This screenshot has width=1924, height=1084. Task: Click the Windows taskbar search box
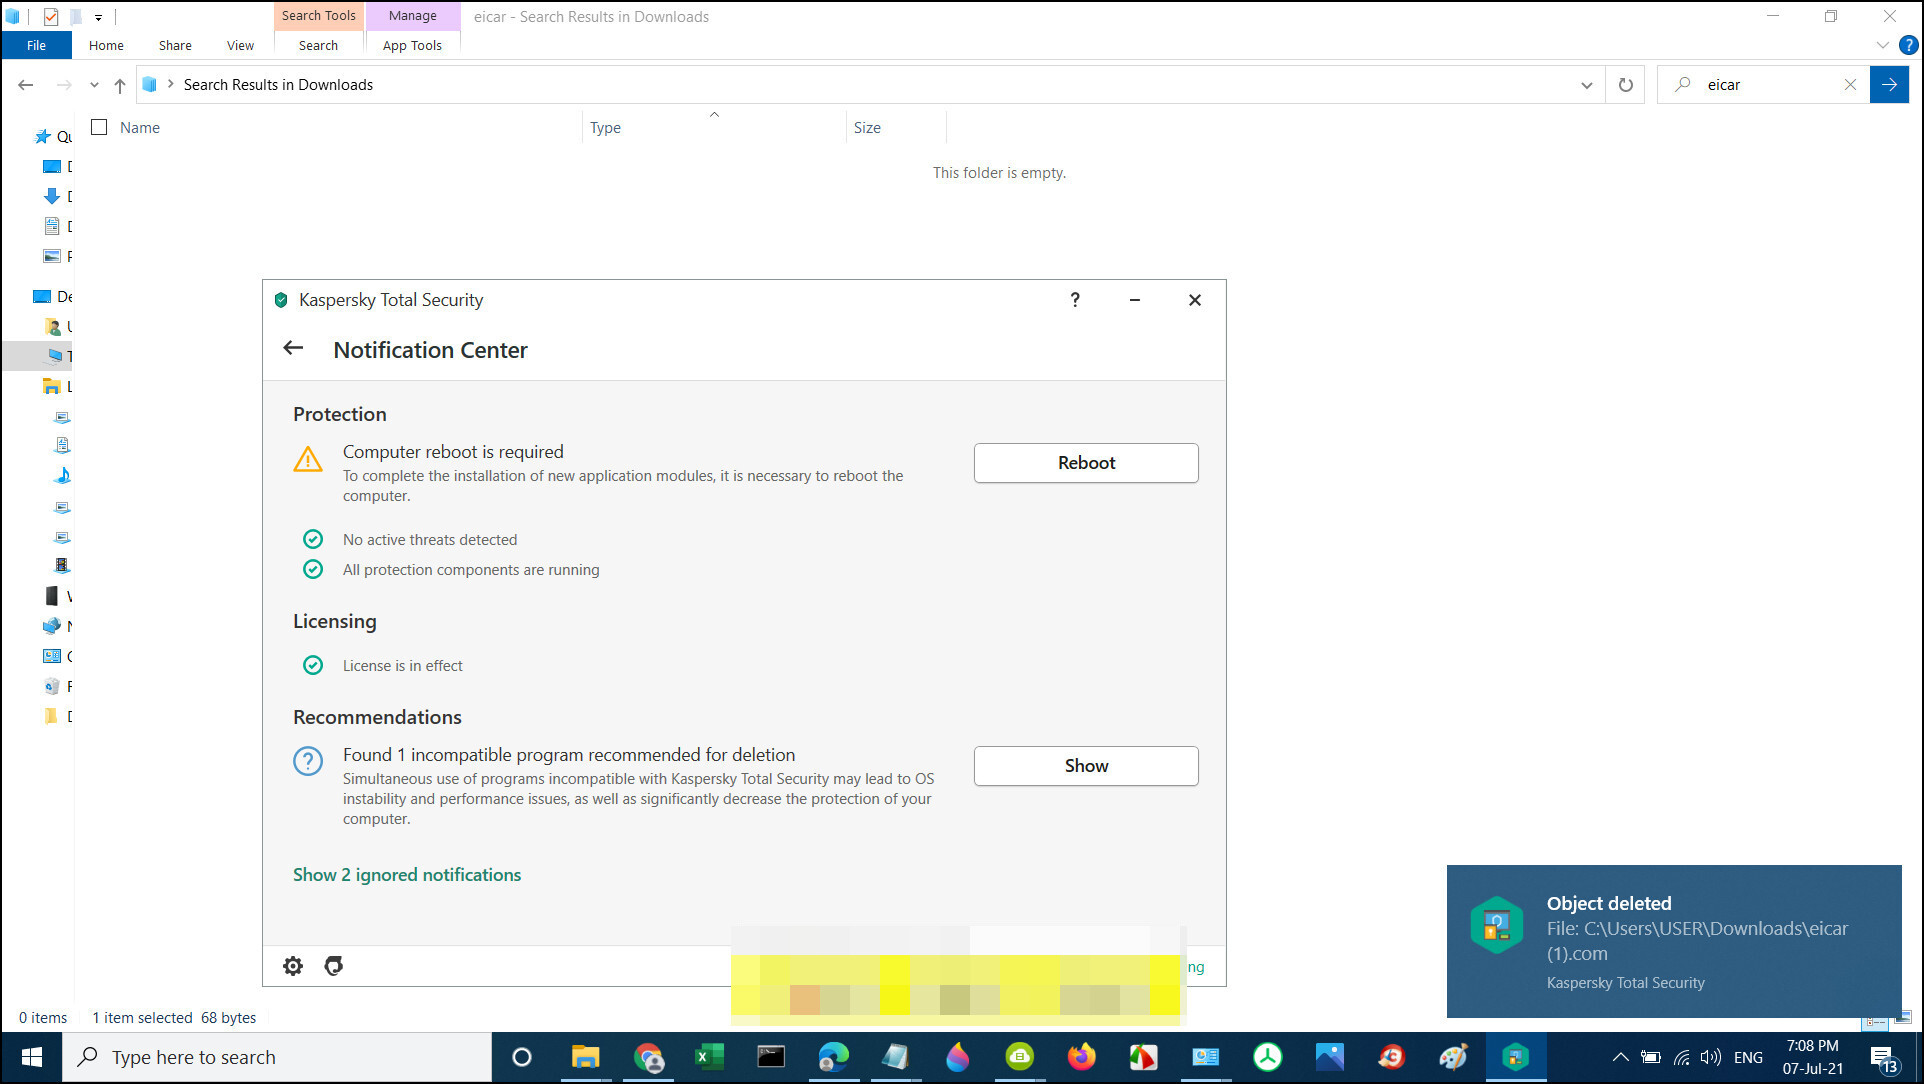(x=280, y=1057)
